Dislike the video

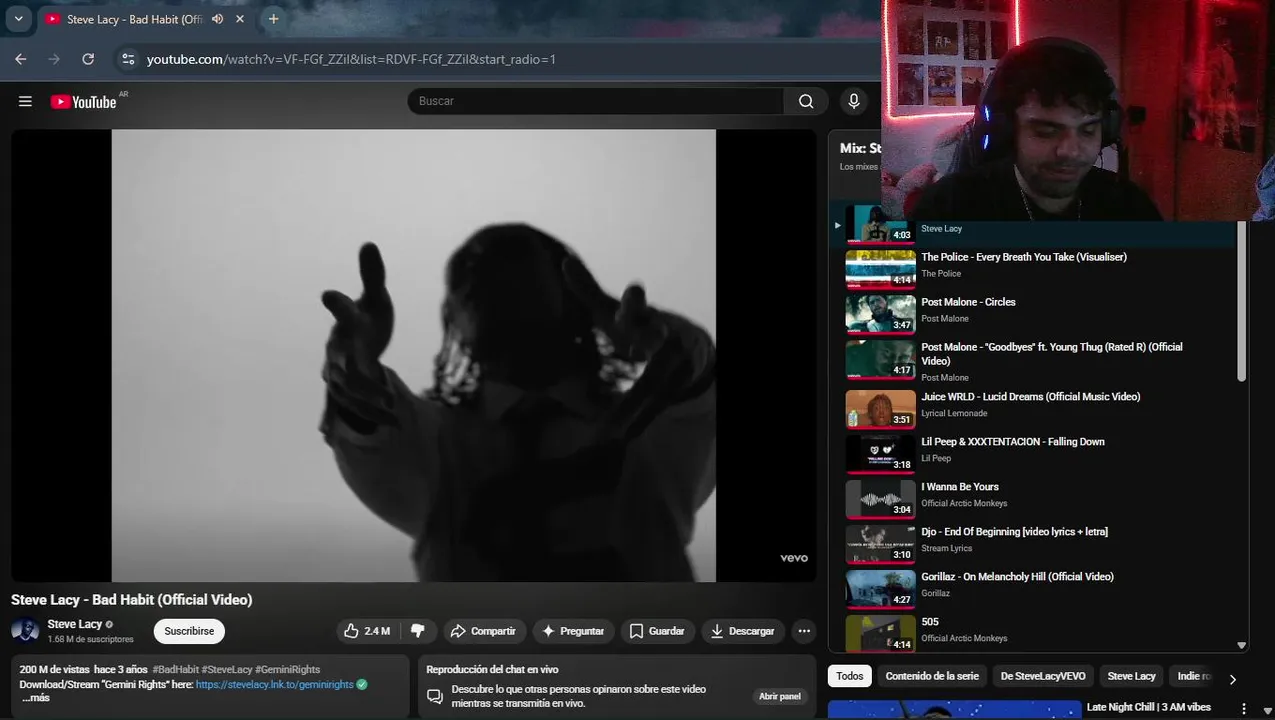(x=418, y=631)
